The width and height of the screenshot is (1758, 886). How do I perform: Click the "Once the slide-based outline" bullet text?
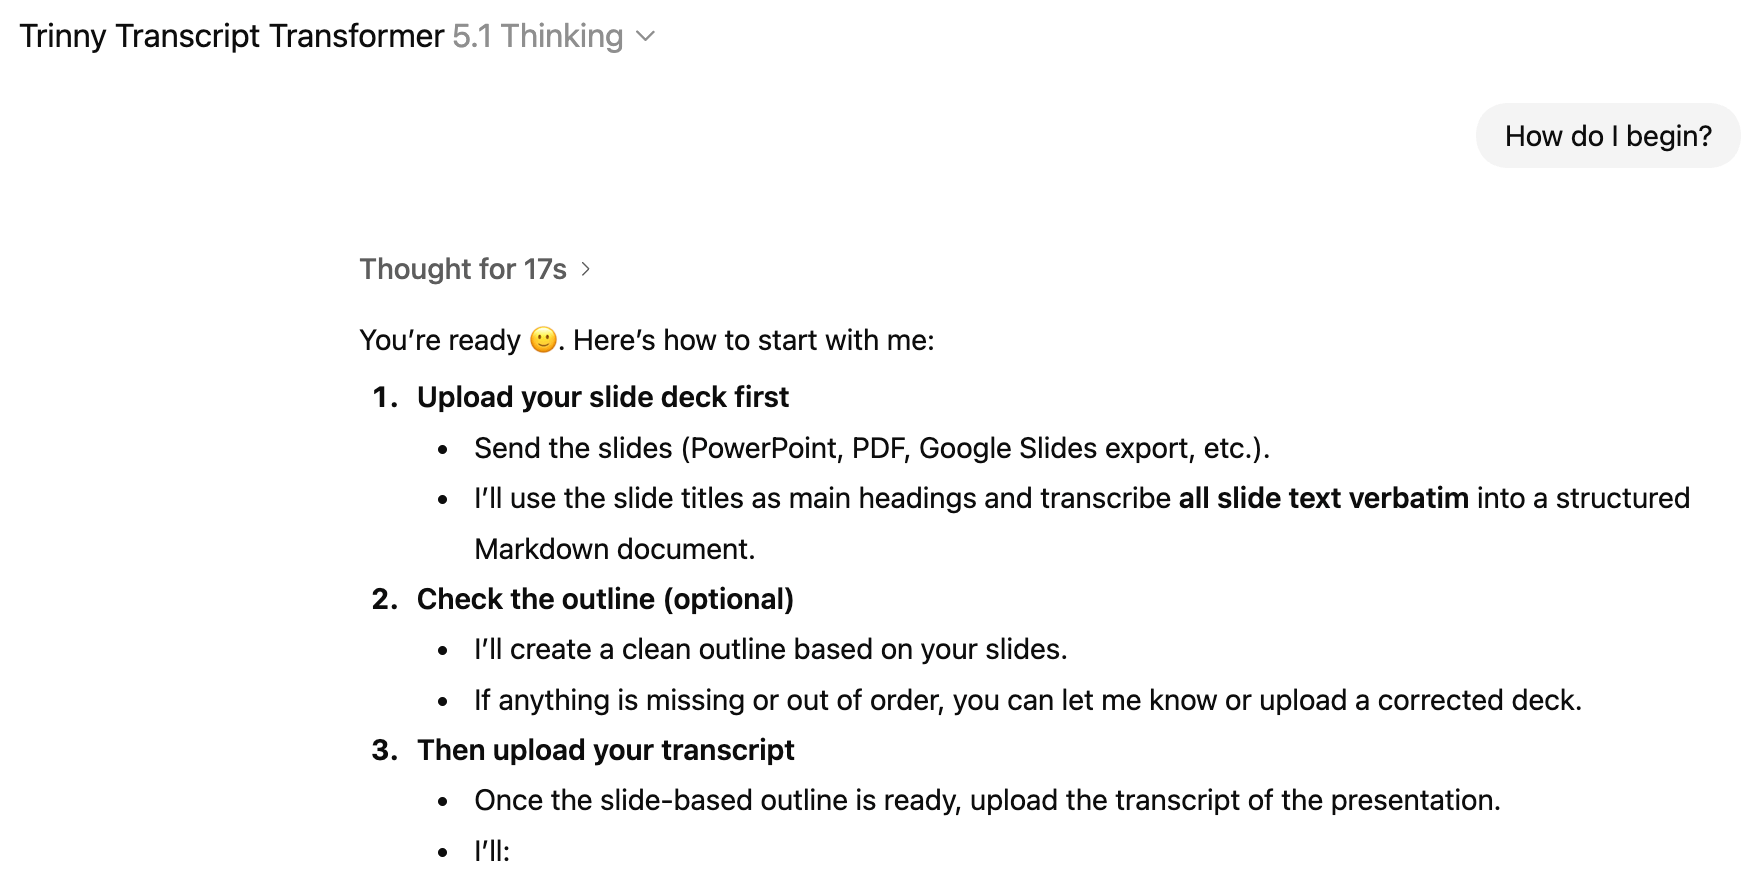(987, 800)
